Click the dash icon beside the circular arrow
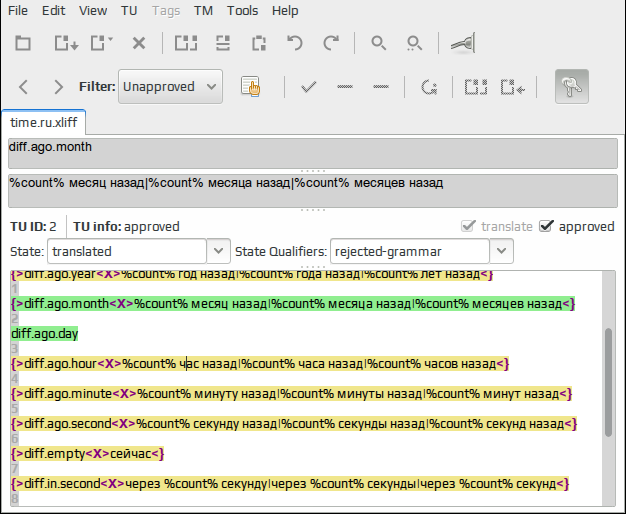626x514 pixels. click(x=381, y=86)
